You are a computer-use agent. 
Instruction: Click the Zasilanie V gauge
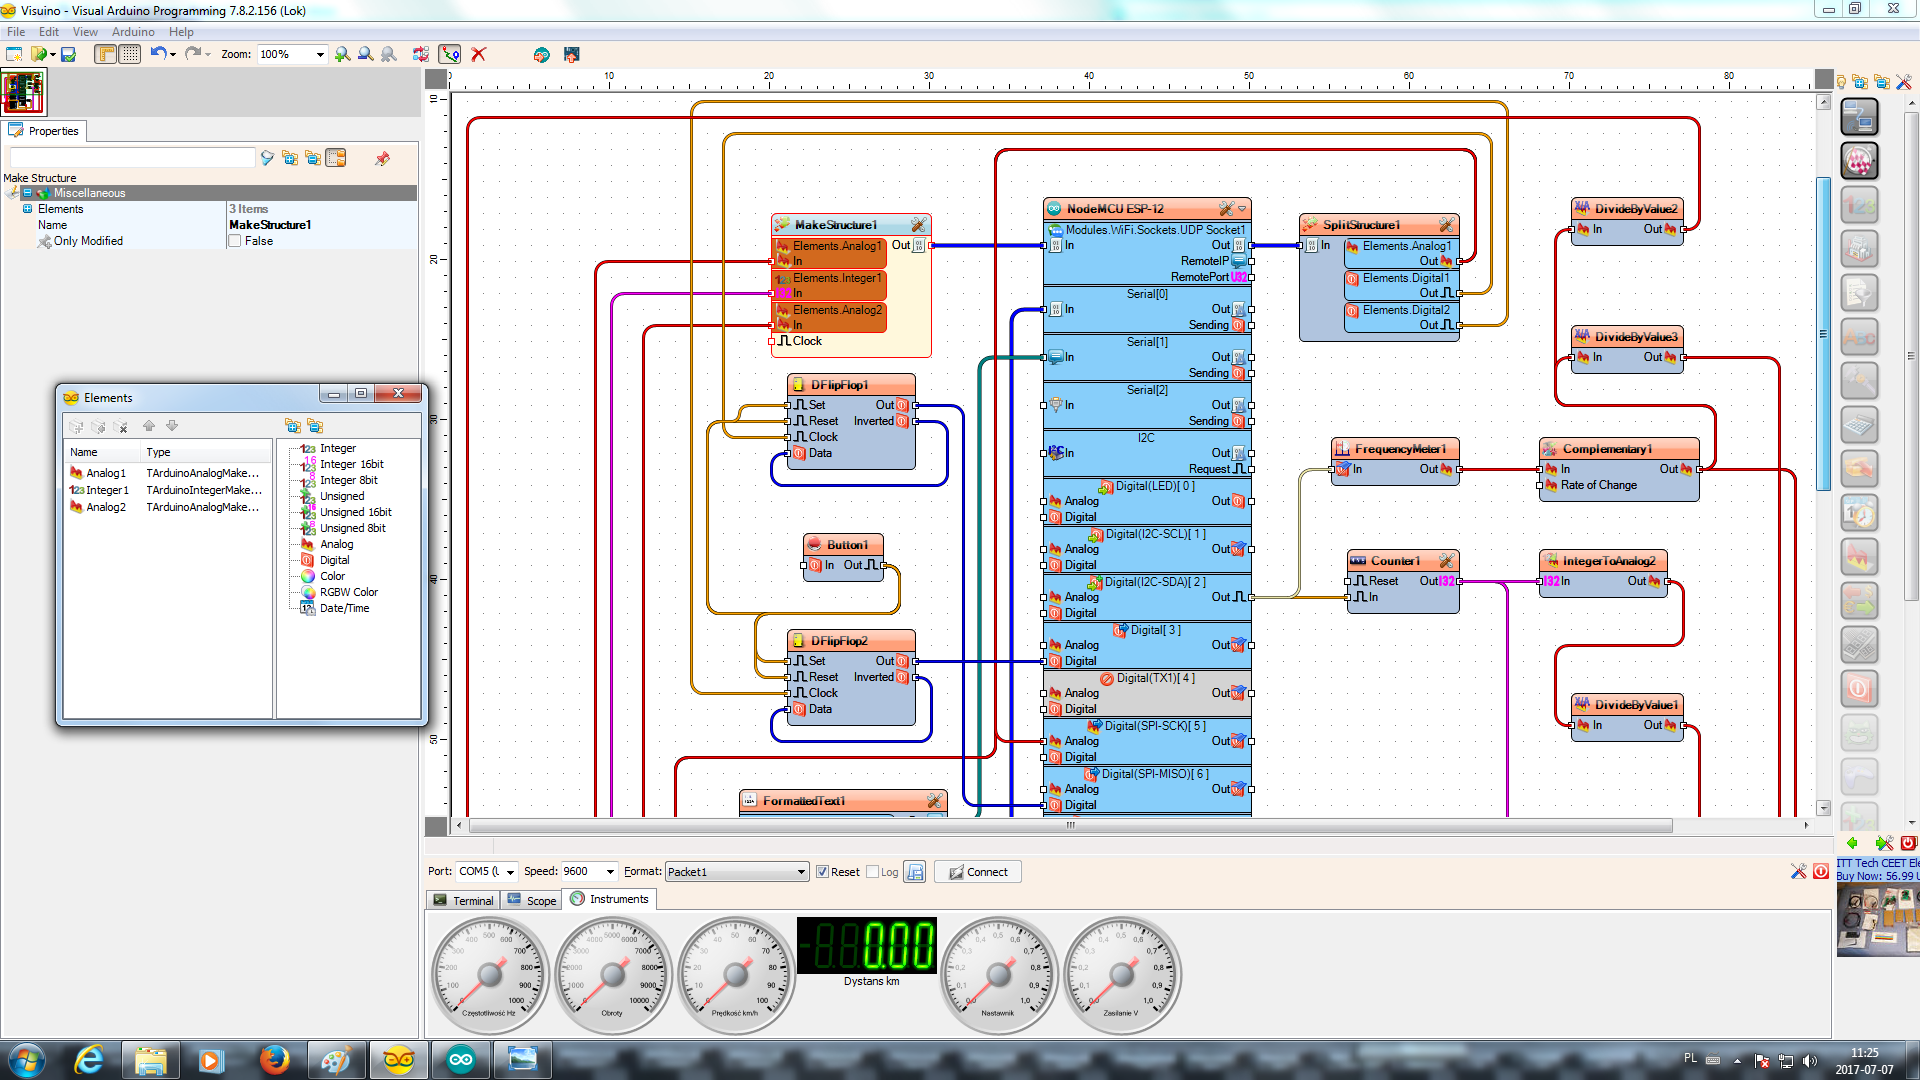point(1121,974)
